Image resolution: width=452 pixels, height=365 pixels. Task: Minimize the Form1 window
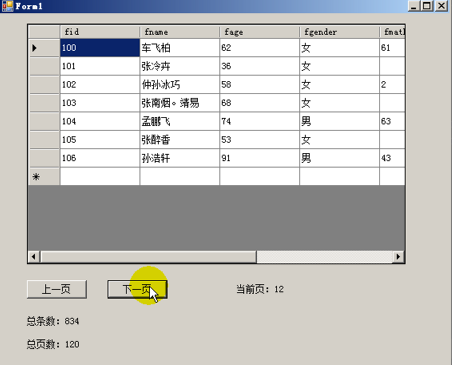[414, 6]
